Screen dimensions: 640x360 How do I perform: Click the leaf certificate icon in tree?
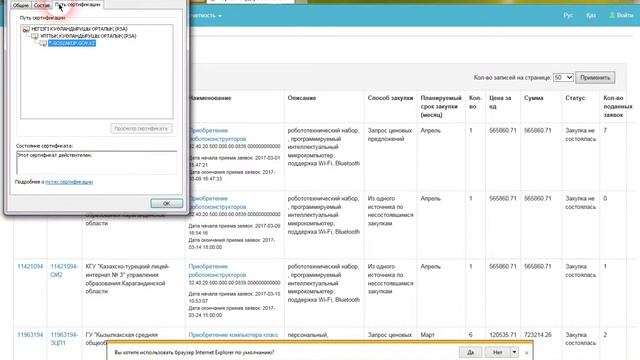pos(43,43)
